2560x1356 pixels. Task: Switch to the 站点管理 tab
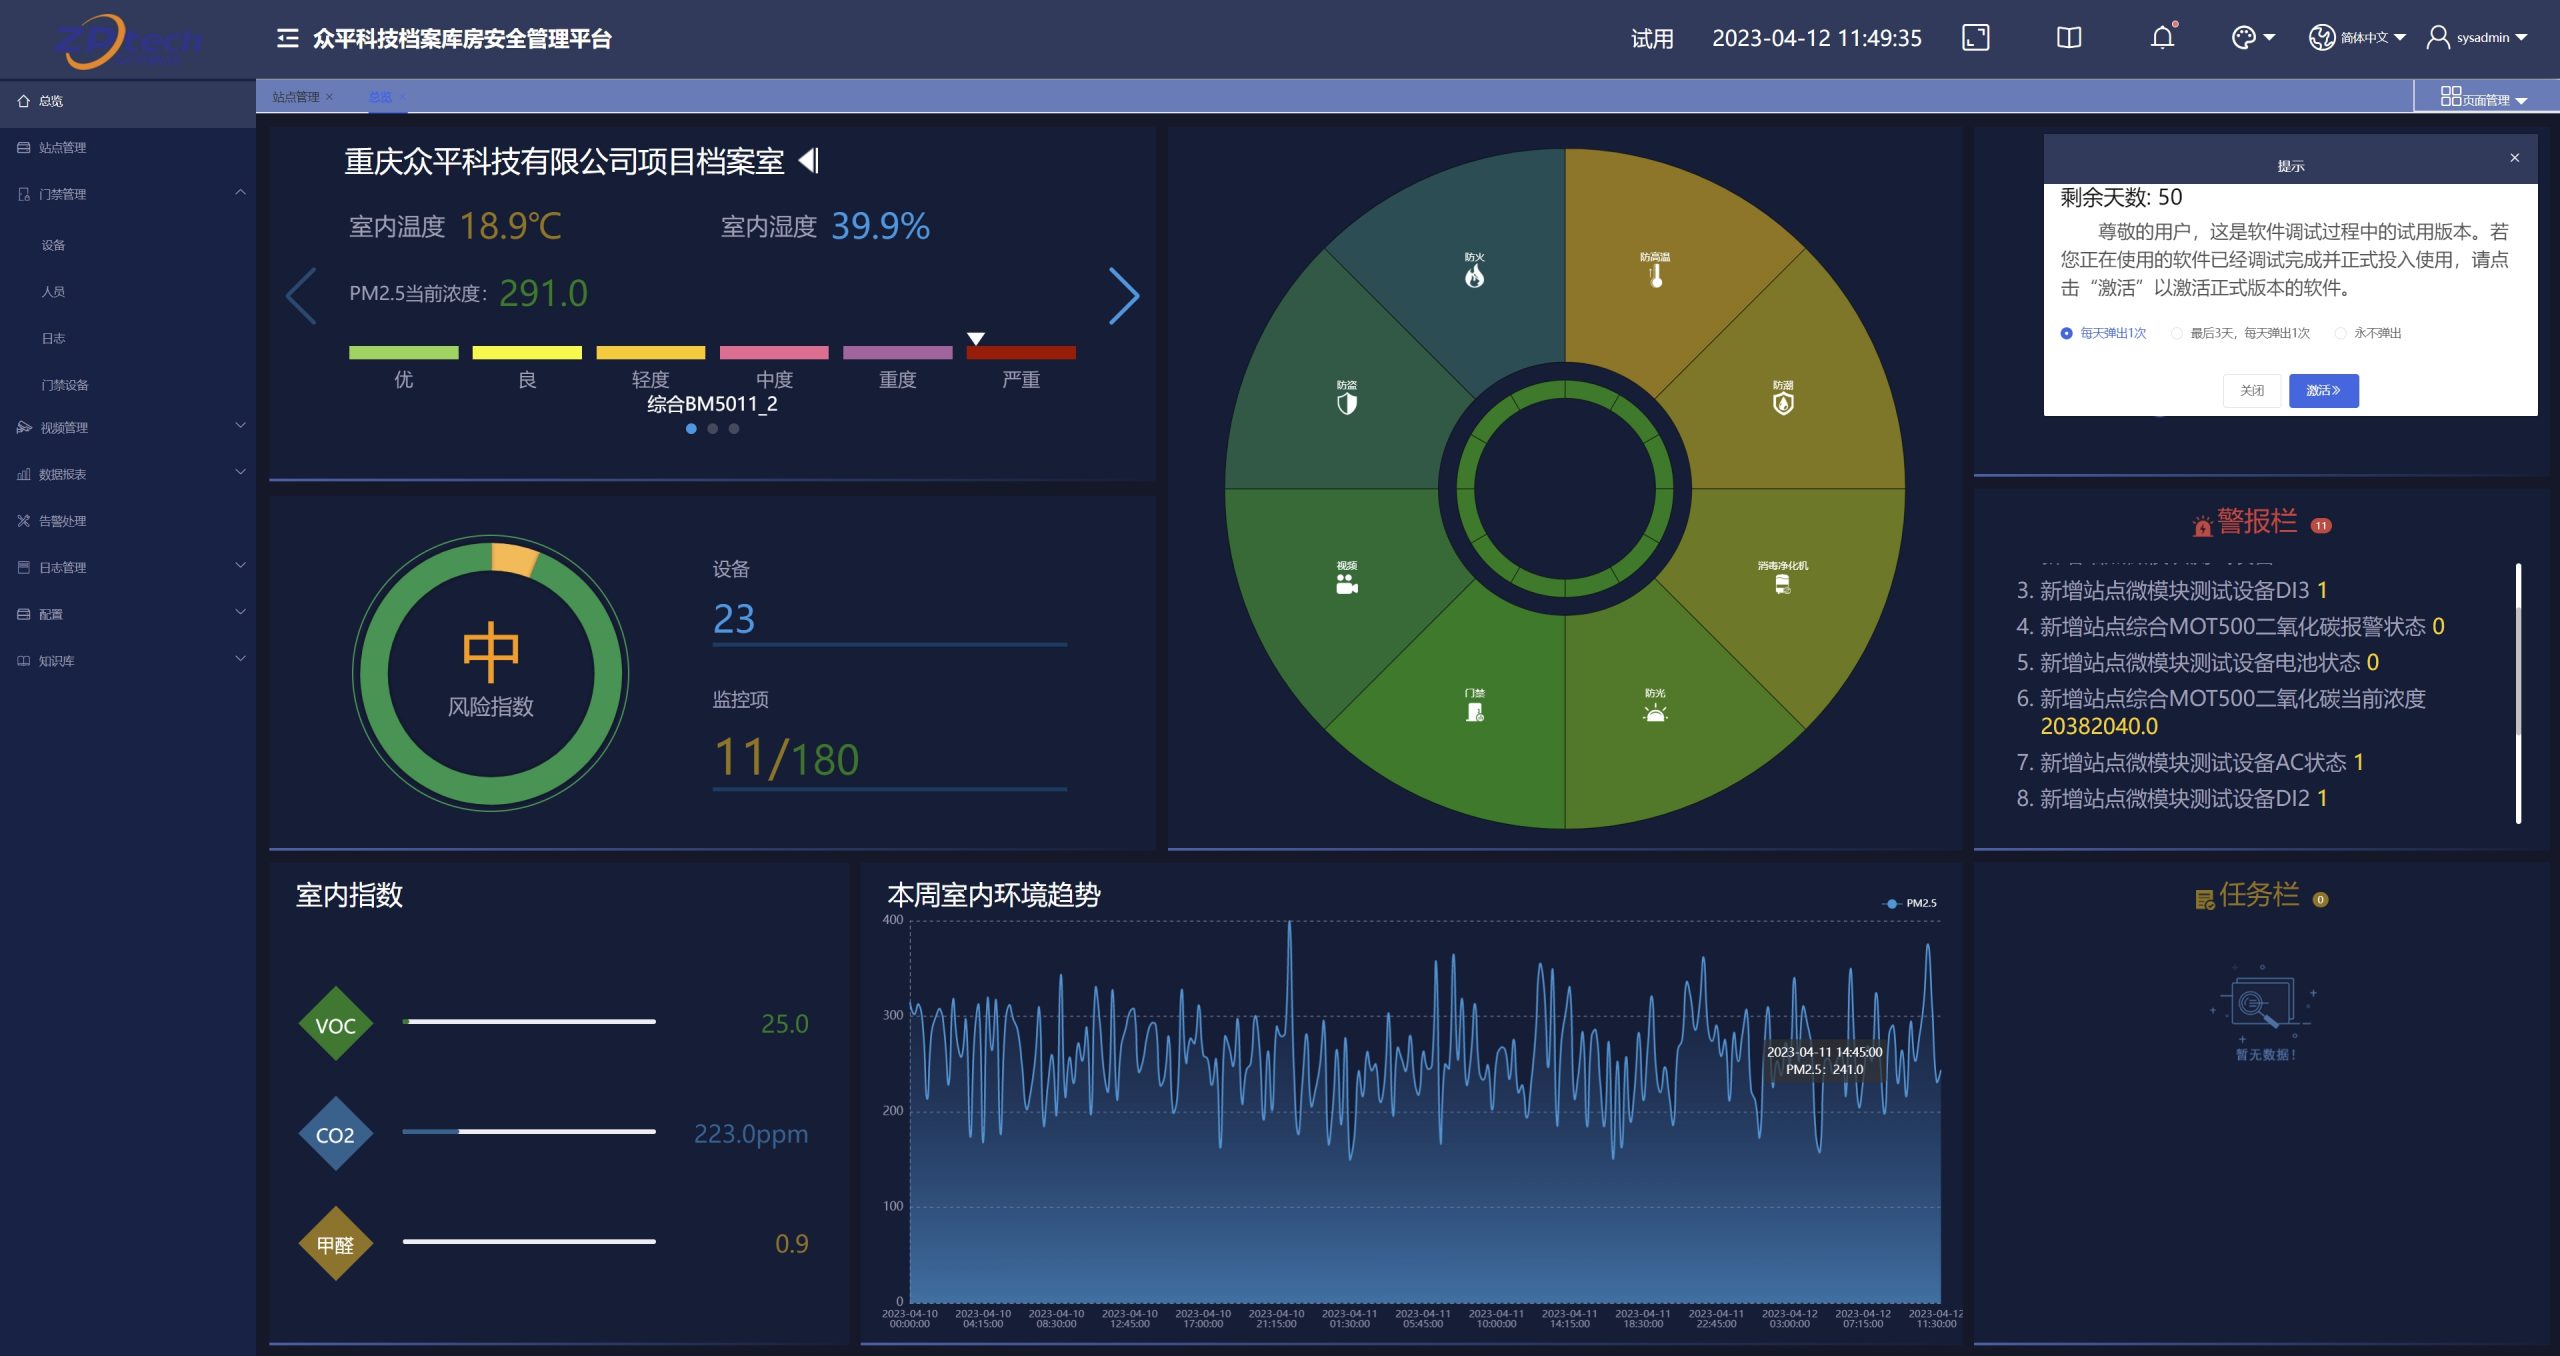[x=296, y=97]
